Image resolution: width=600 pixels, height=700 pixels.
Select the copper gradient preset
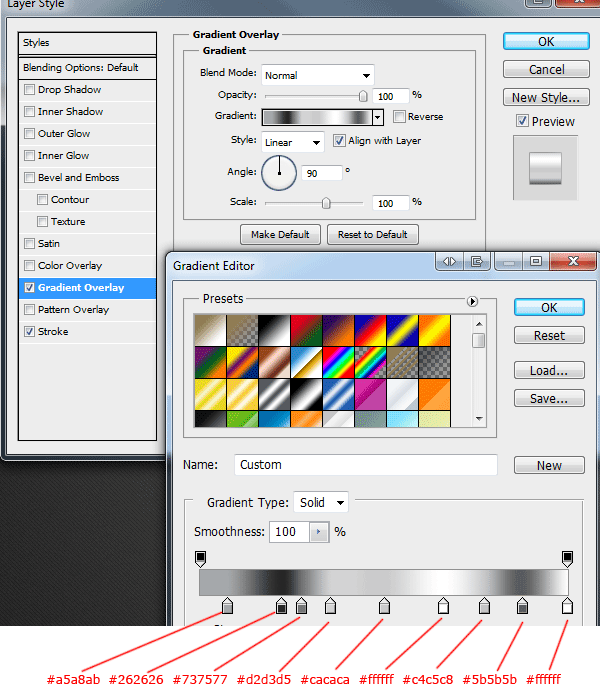click(274, 362)
